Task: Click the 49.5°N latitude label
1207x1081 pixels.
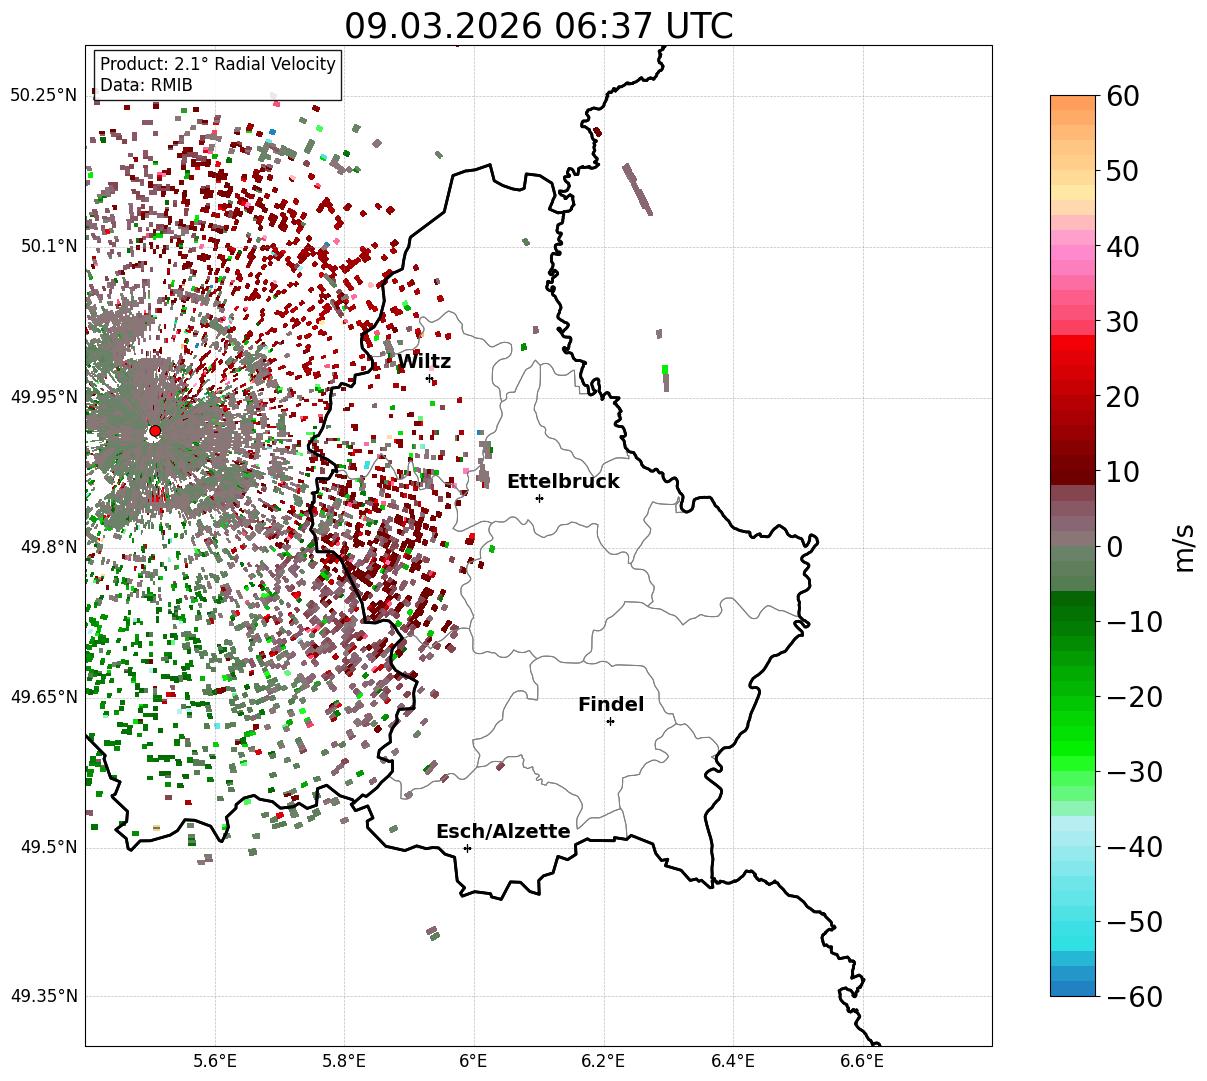Action: click(x=48, y=847)
